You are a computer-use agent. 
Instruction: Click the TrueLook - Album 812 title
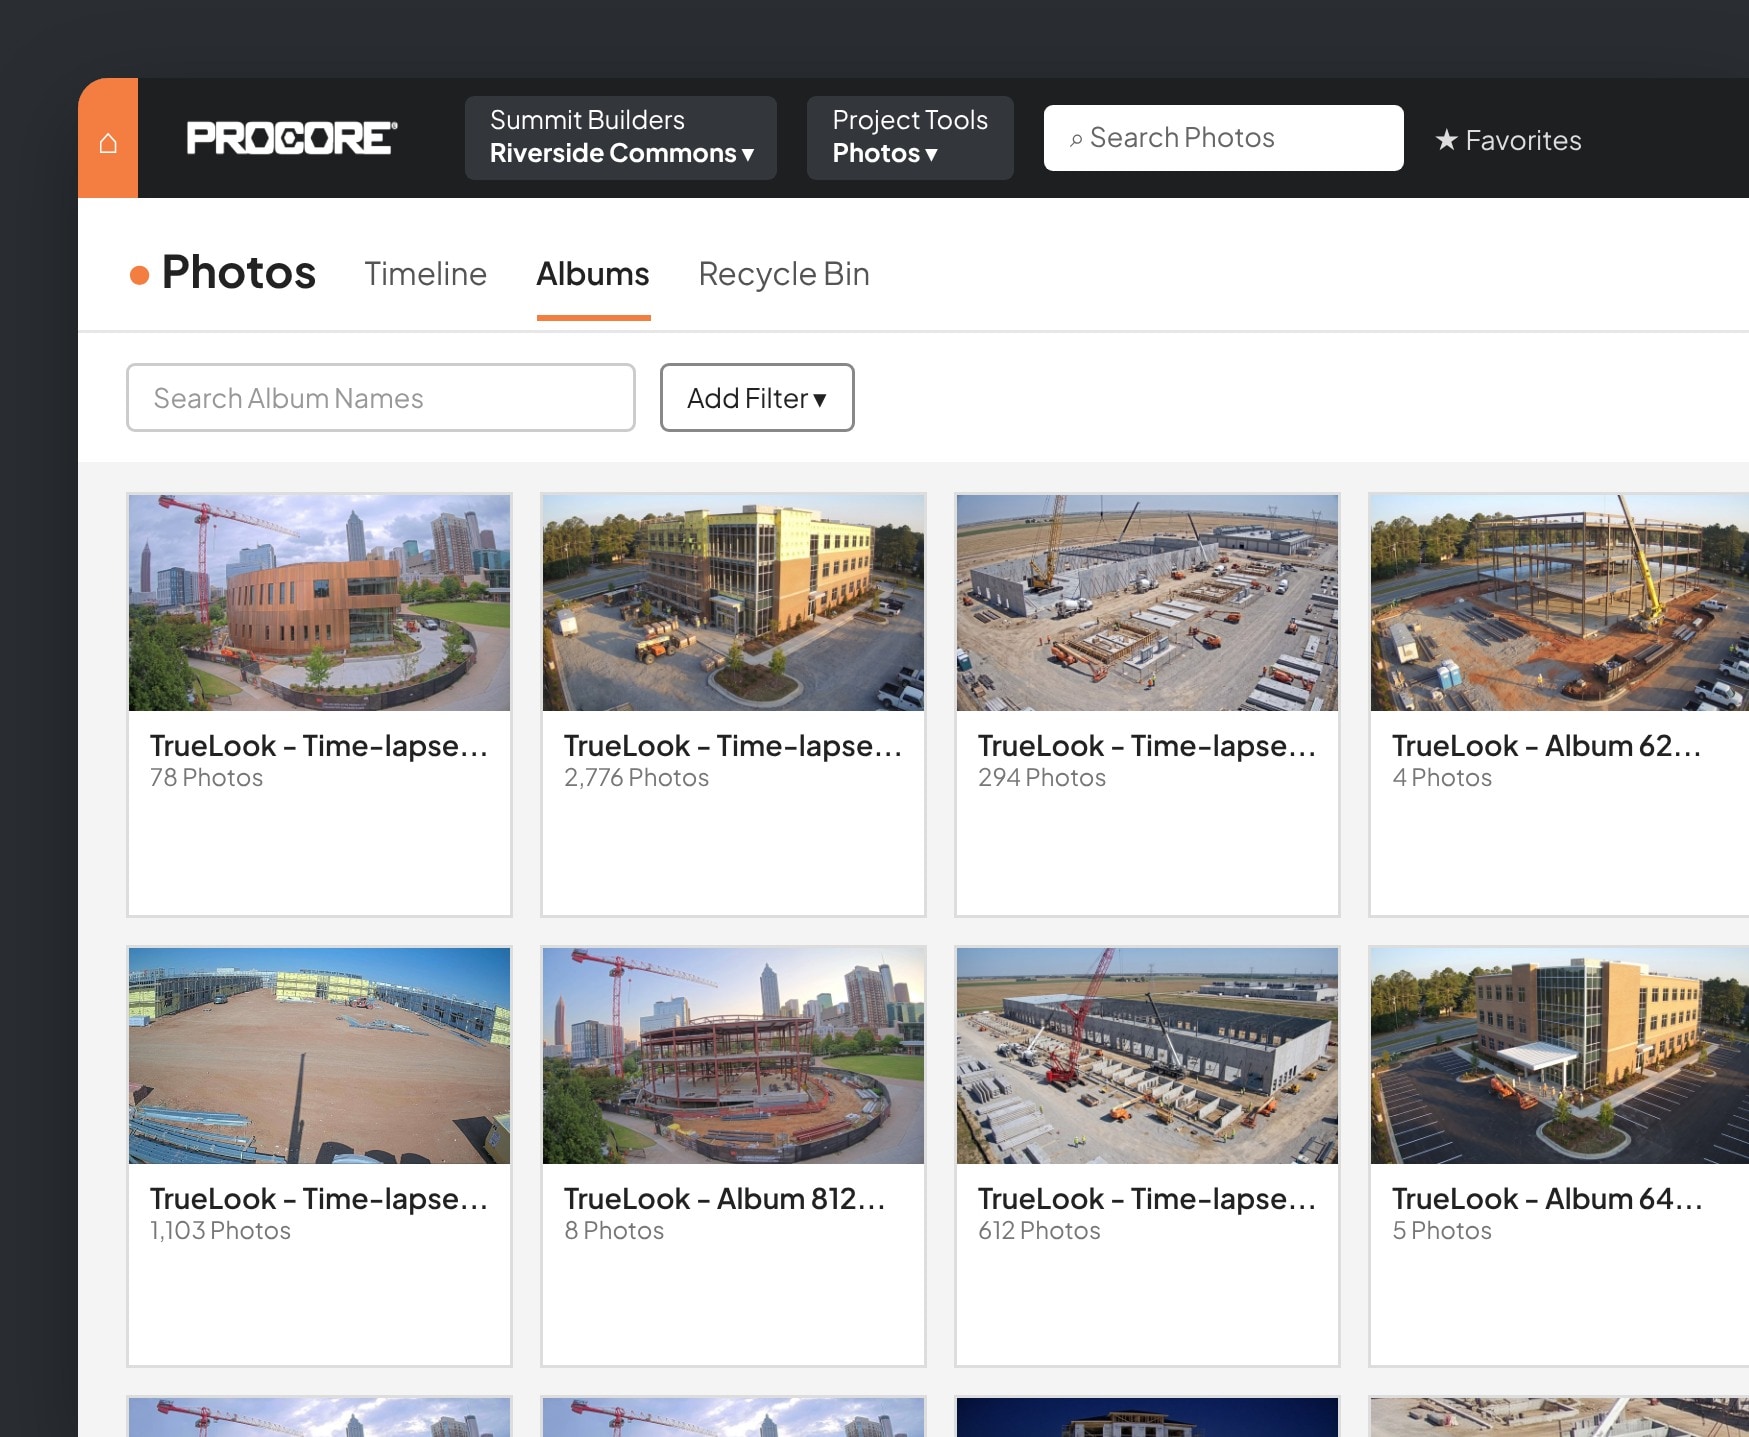pyautogui.click(x=725, y=1199)
